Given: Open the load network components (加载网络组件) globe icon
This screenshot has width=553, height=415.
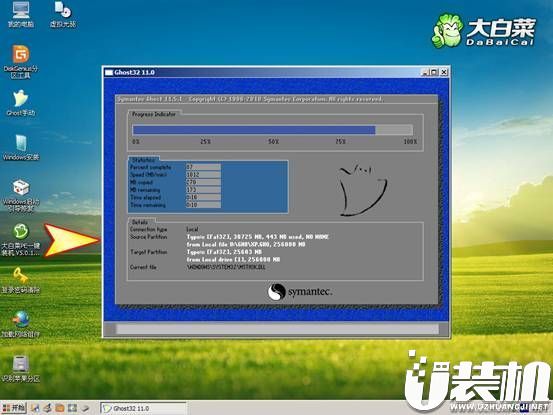Looking at the screenshot, I should coord(21,324).
